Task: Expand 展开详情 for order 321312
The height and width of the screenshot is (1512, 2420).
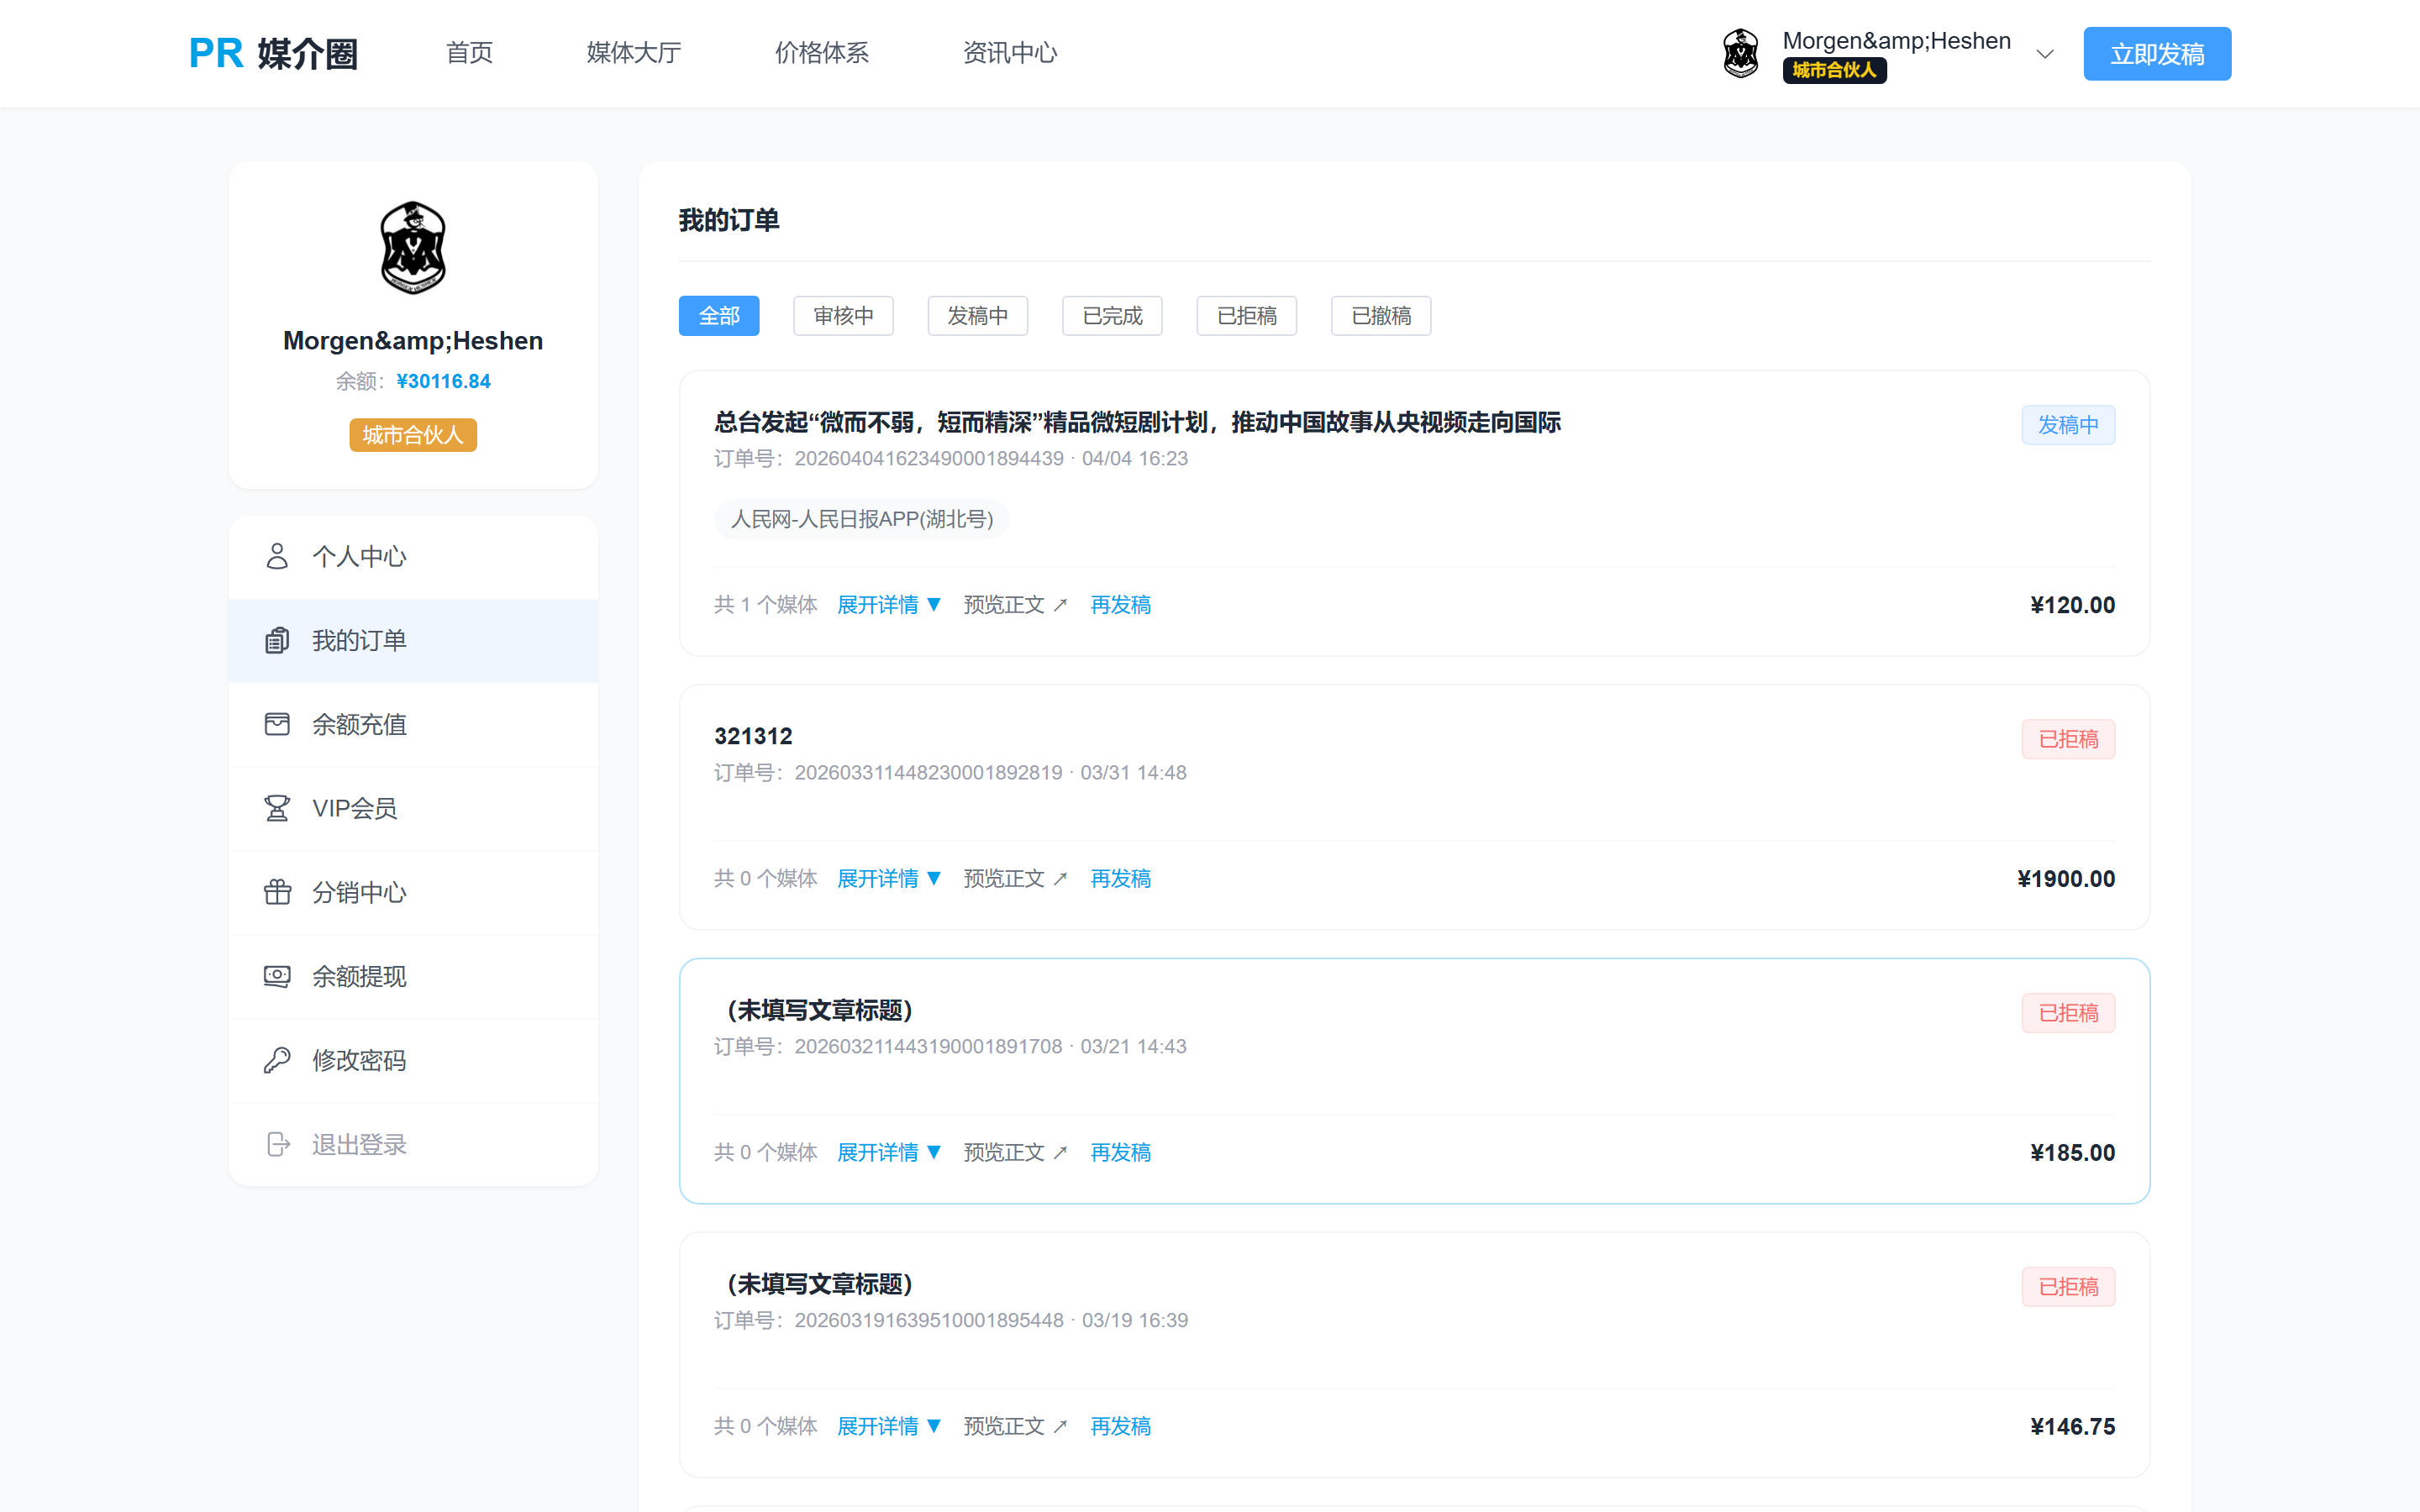Action: 889,879
